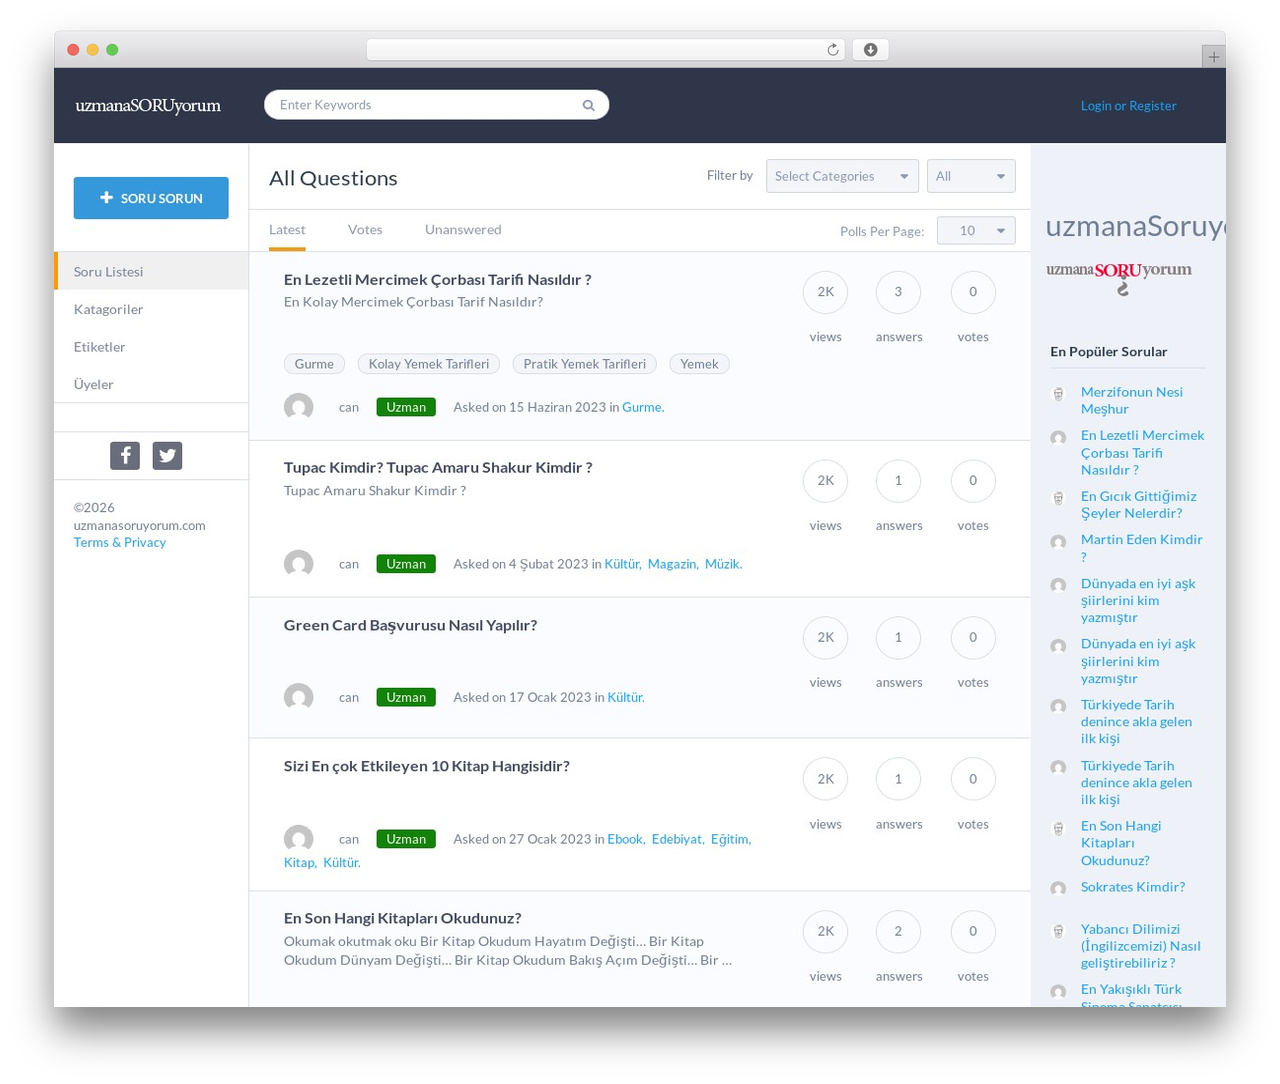Open the Twitter social icon
1280x1084 pixels.
click(167, 456)
